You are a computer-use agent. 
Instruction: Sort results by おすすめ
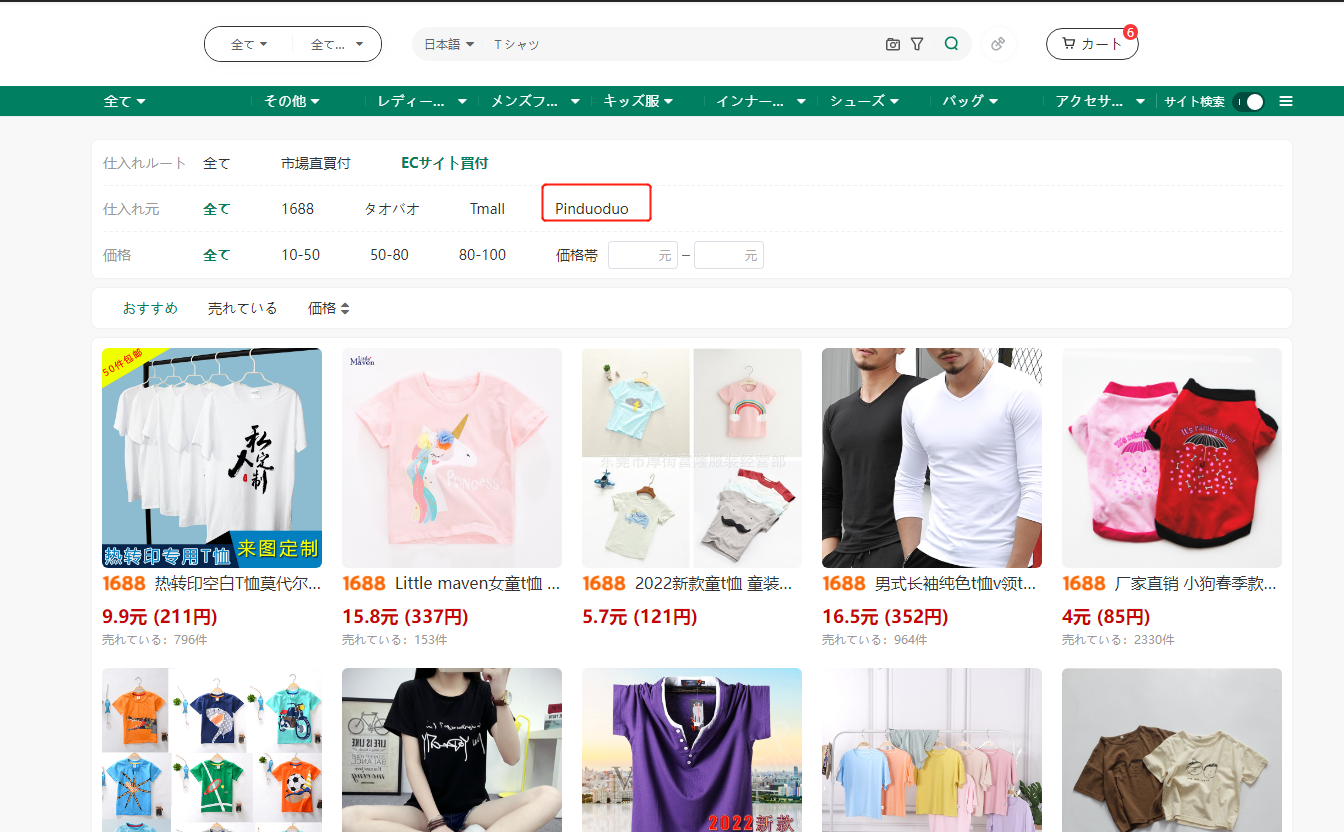[x=151, y=308]
